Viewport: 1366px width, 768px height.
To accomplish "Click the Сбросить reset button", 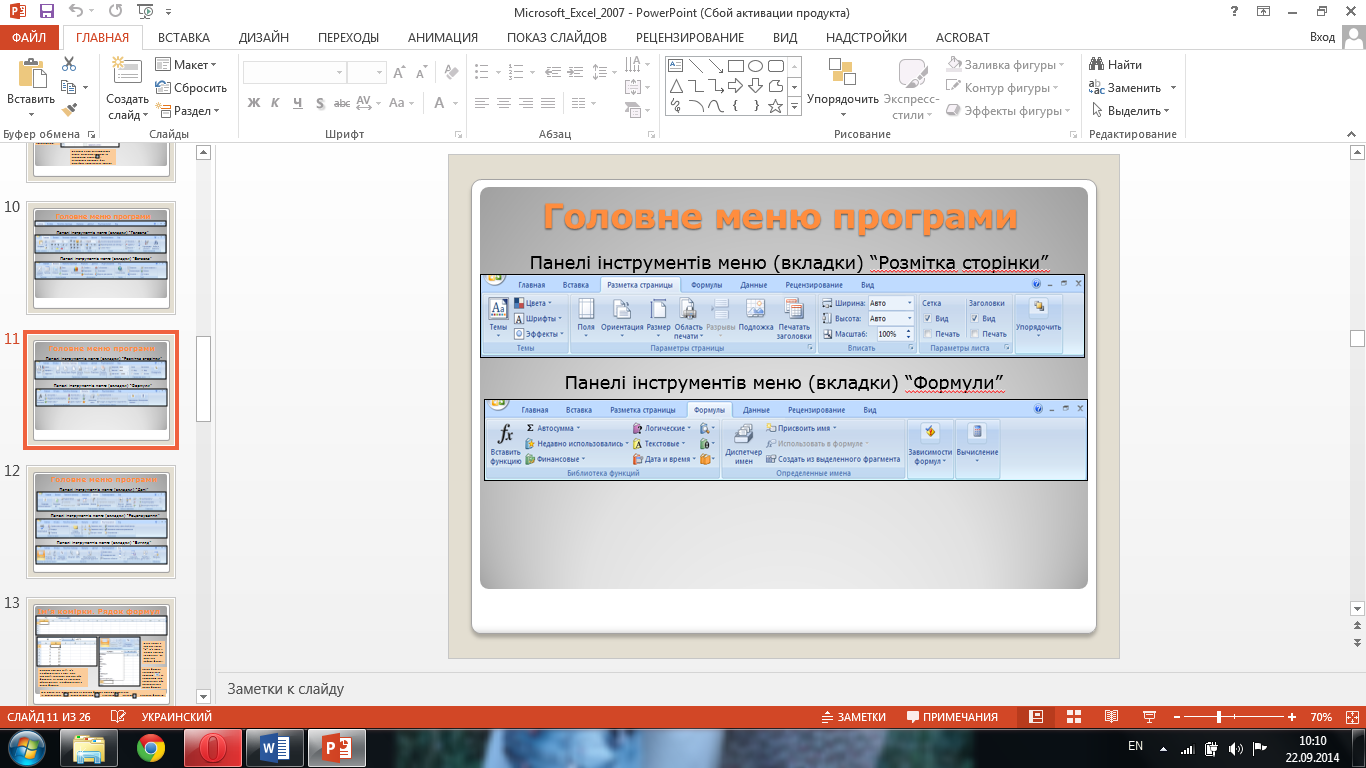I will pyautogui.click(x=191, y=88).
